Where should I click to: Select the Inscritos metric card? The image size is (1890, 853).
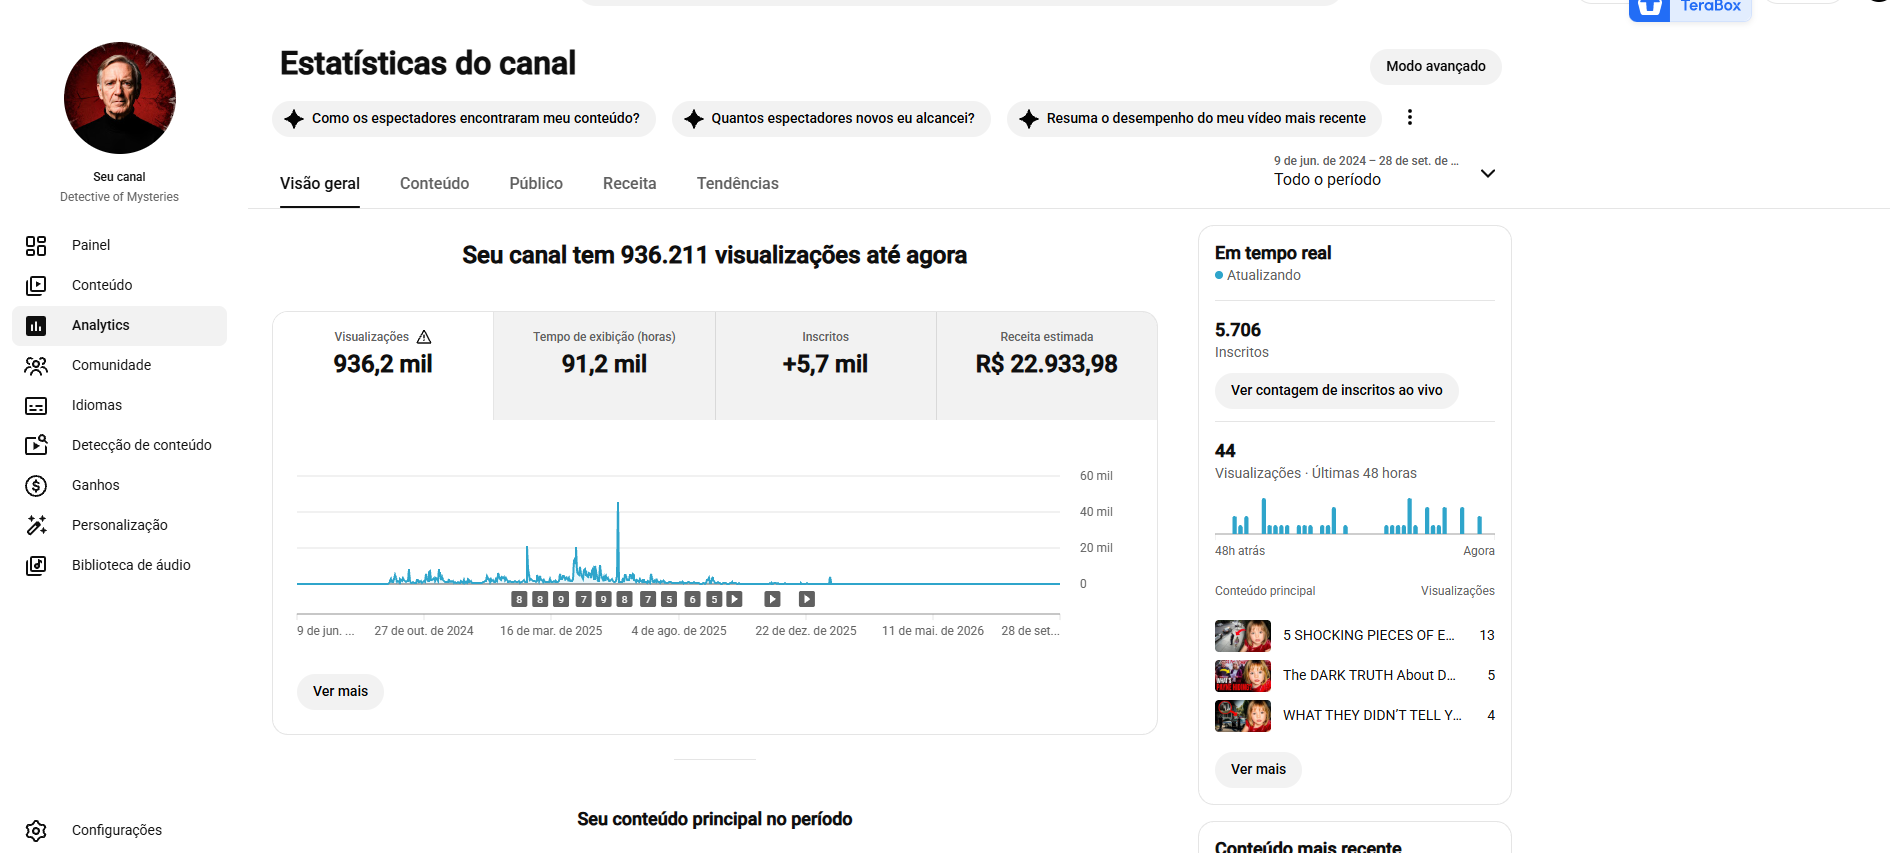click(x=826, y=365)
